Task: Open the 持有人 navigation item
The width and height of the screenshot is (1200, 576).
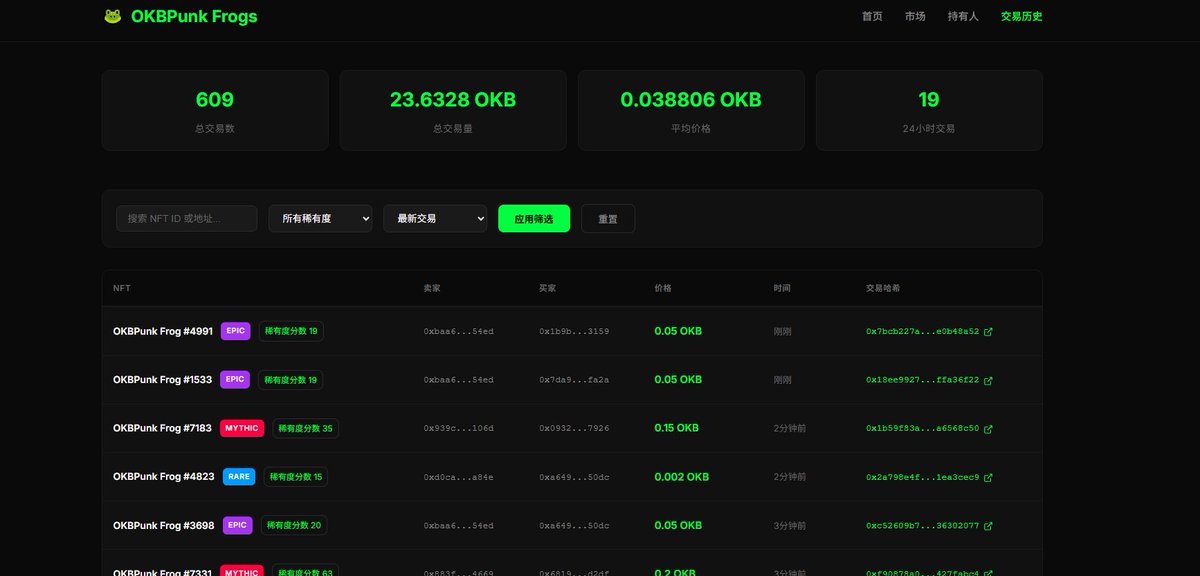Action: pyautogui.click(x=963, y=16)
